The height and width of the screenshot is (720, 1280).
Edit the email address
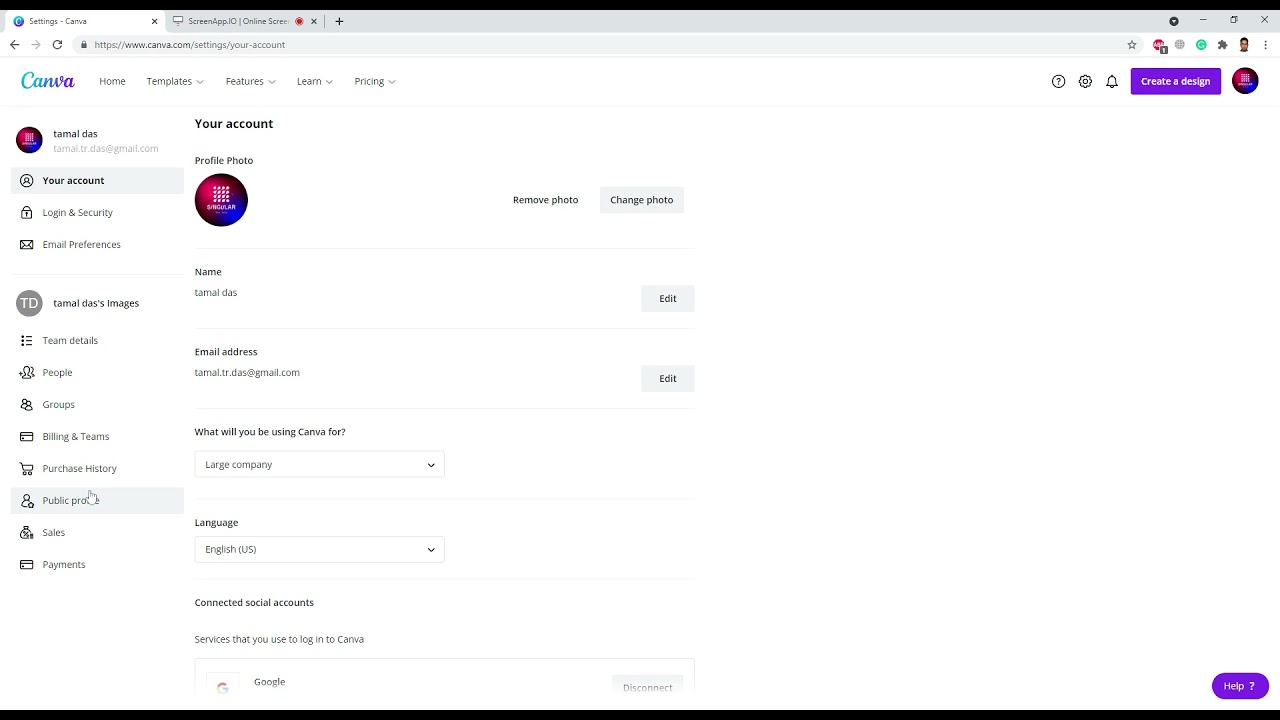tap(667, 378)
